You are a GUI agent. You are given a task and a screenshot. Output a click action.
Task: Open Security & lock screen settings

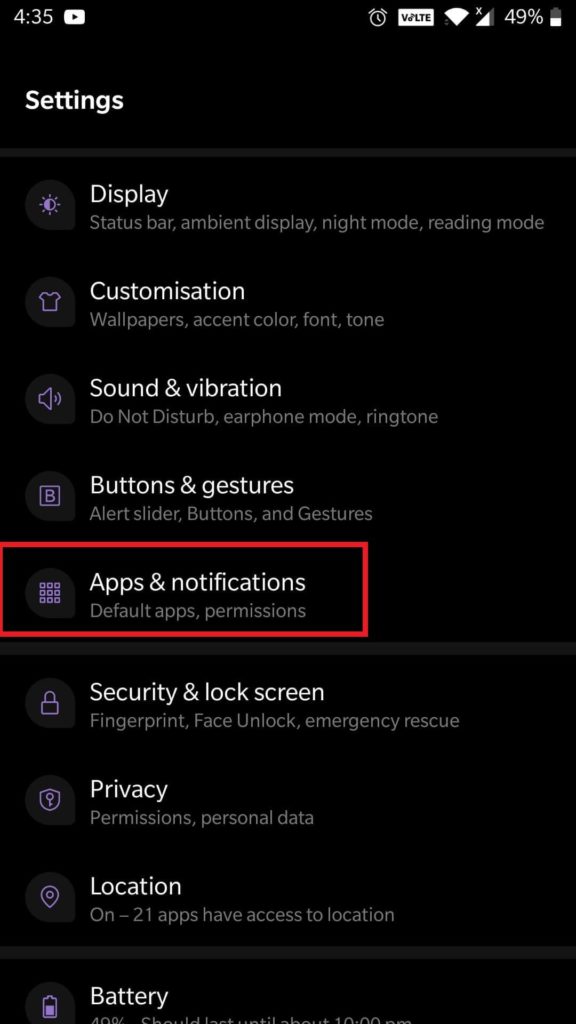pyautogui.click(x=288, y=704)
